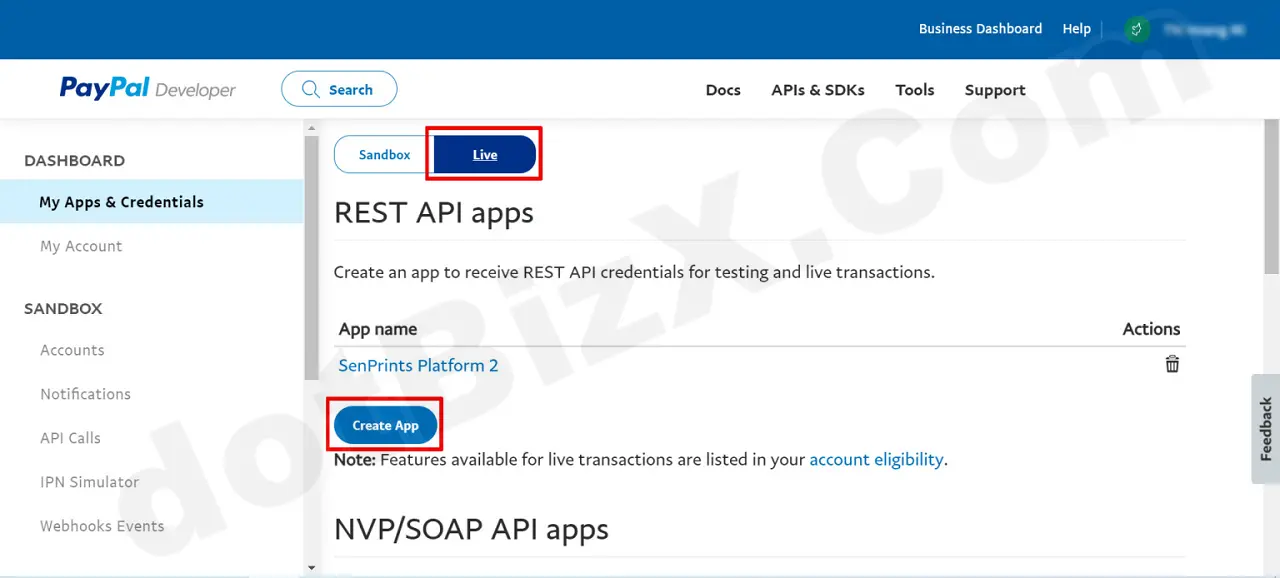
Task: Open the IPN Simulator from the sidebar
Action: pos(89,482)
